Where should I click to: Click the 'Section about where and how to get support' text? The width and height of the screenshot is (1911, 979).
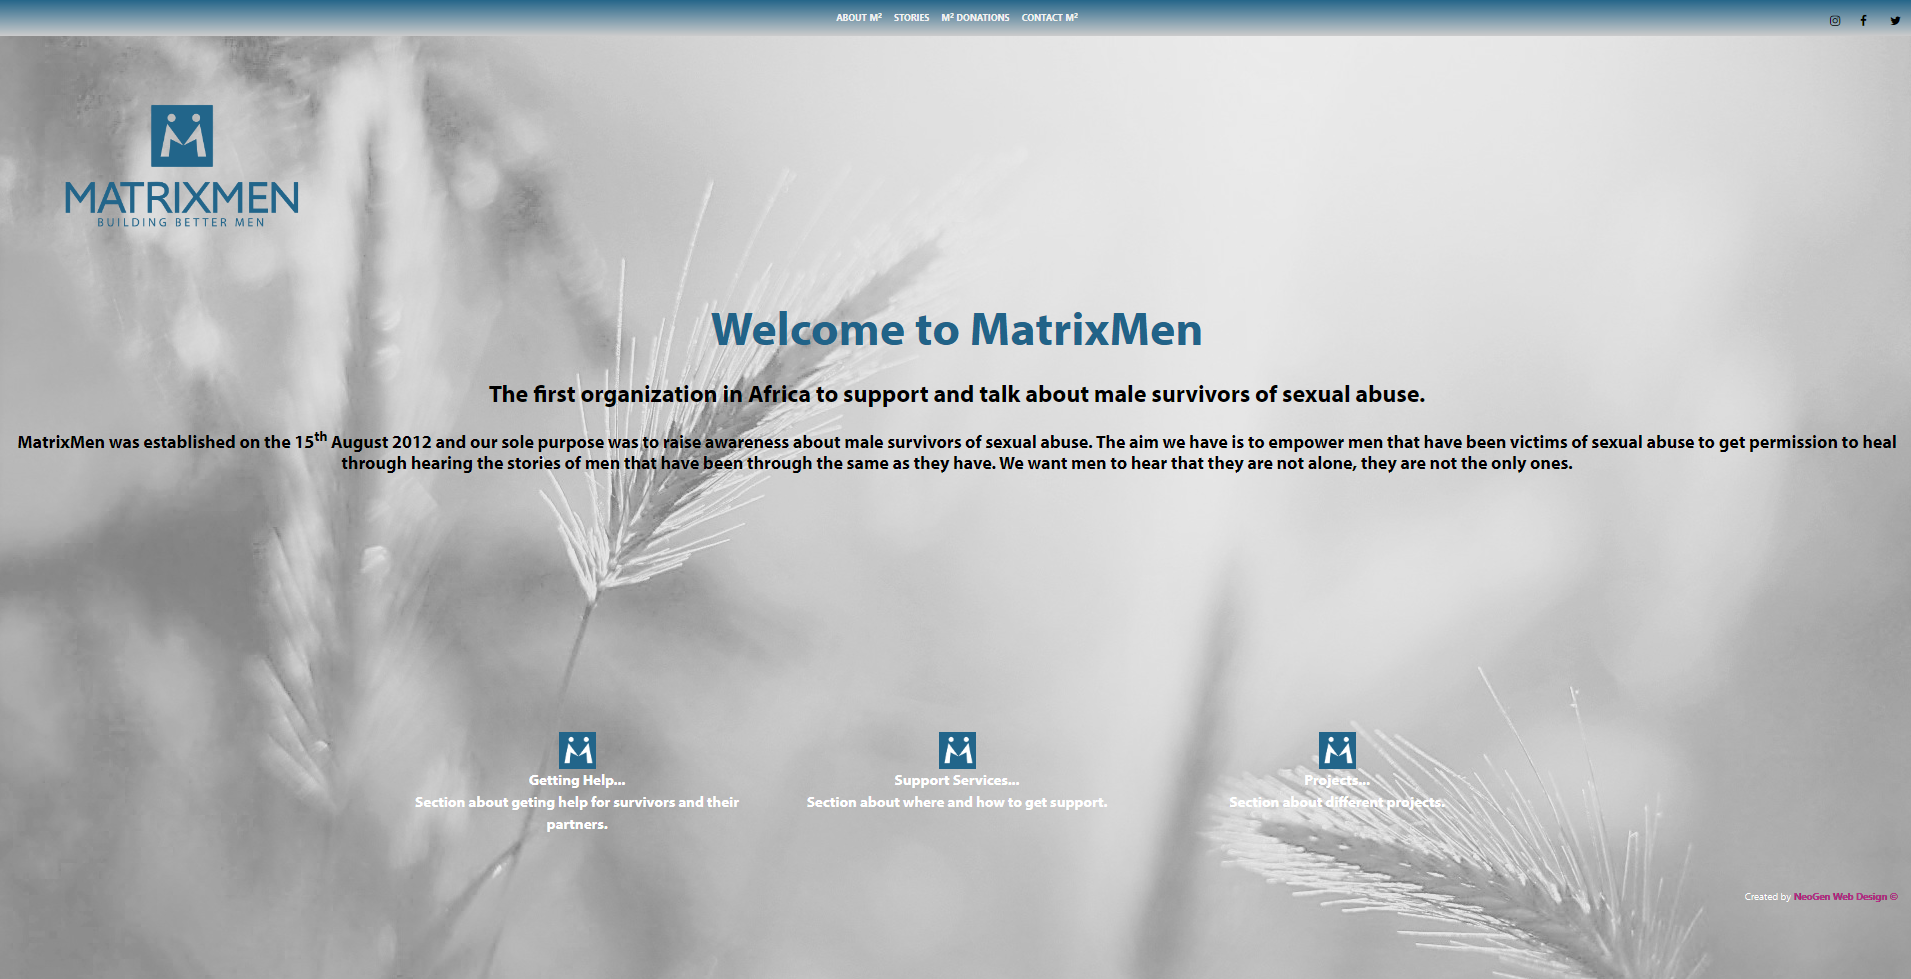click(957, 802)
